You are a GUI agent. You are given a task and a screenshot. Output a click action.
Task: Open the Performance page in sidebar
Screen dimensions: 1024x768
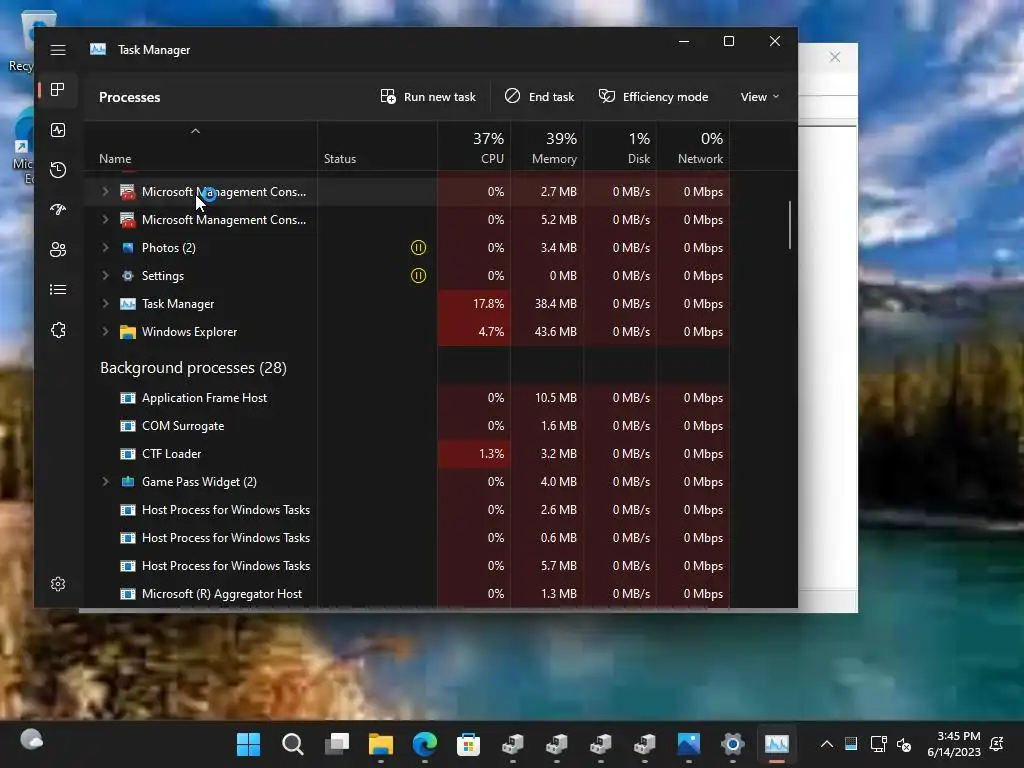[x=58, y=130]
